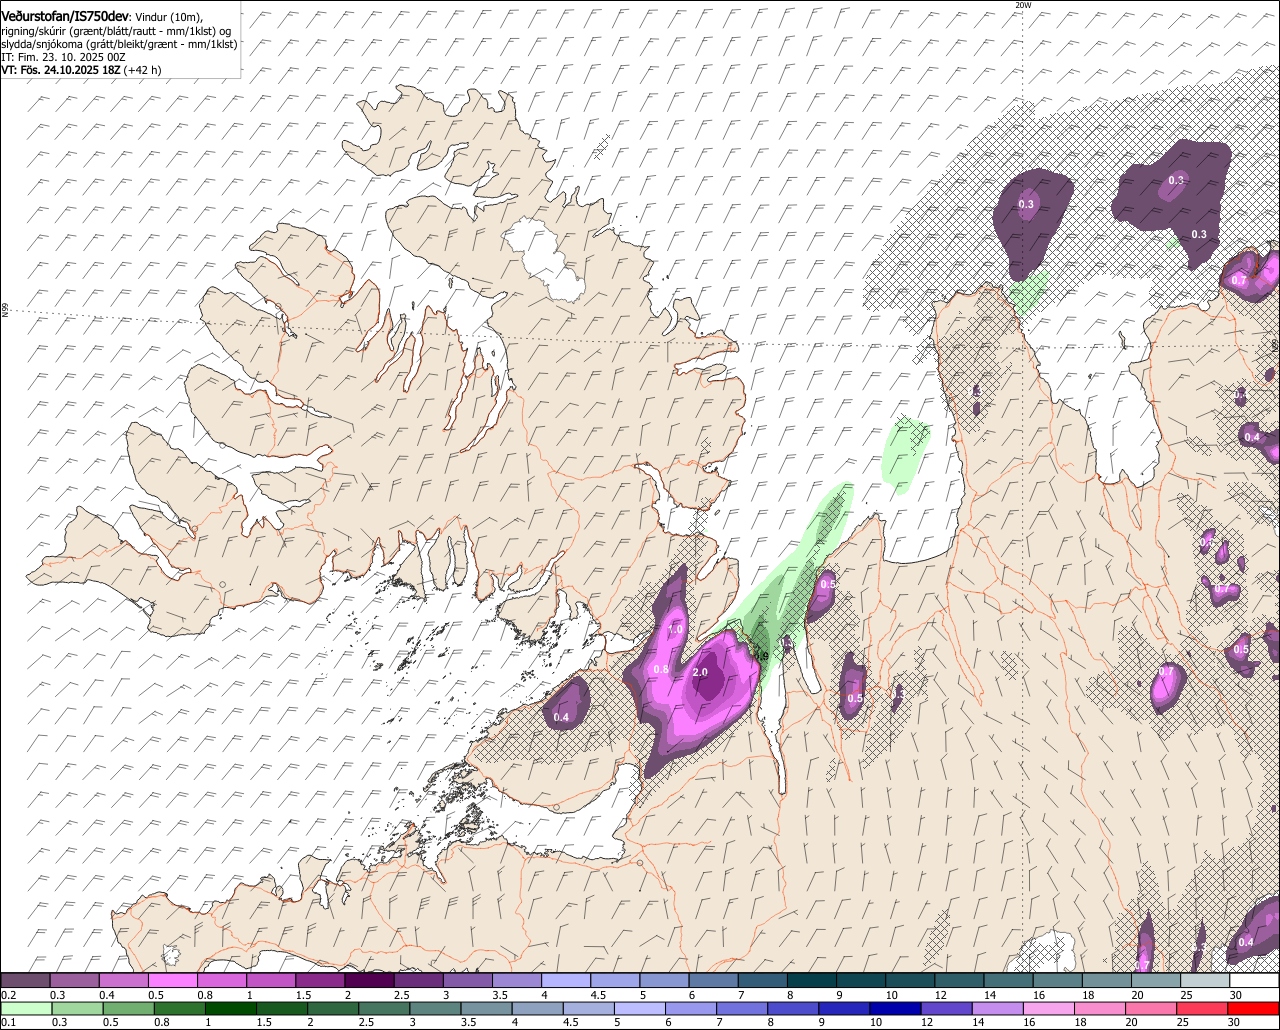This screenshot has width=1280, height=1030.
Task: Pick upper legend bright pink swatch 0.5–0.8
Action: tap(173, 980)
